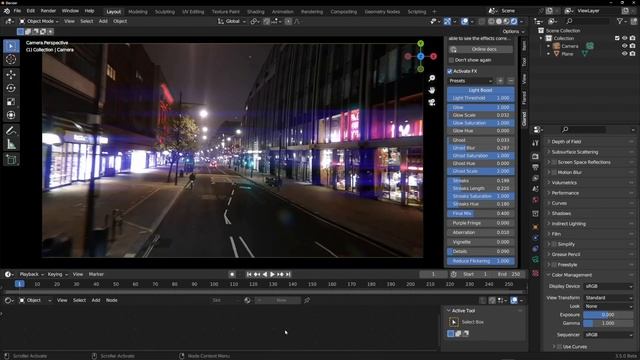Click the viewport navigation axis gizmo

420,56
